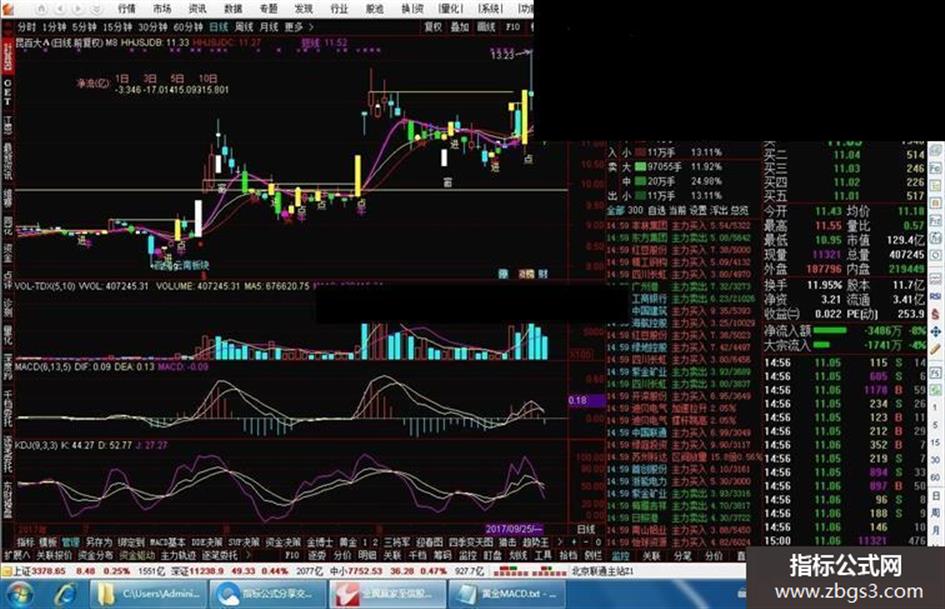Click 浮出 to pop out the list

click(719, 210)
